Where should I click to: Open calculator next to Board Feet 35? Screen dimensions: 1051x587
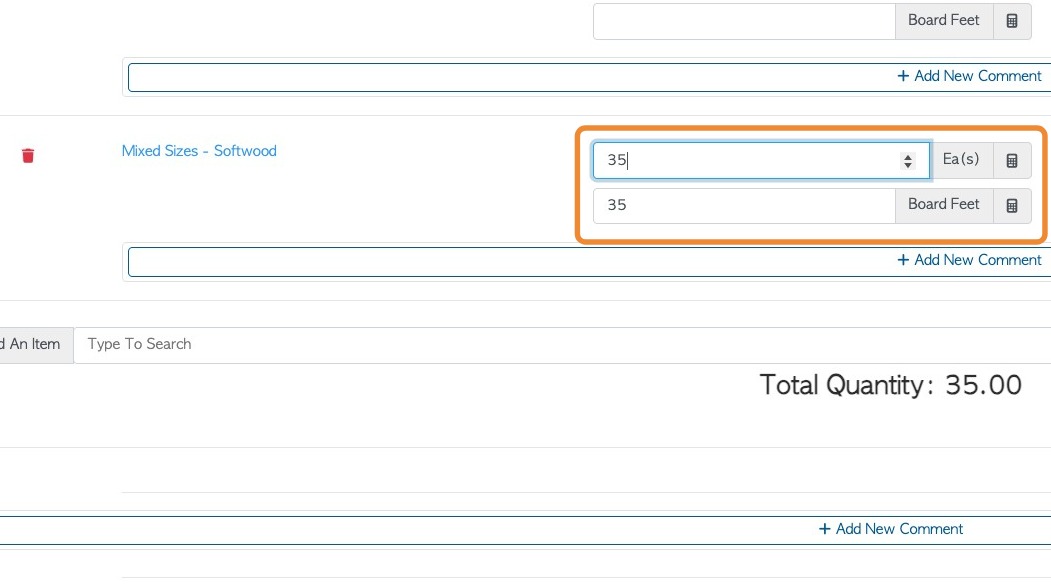1011,205
